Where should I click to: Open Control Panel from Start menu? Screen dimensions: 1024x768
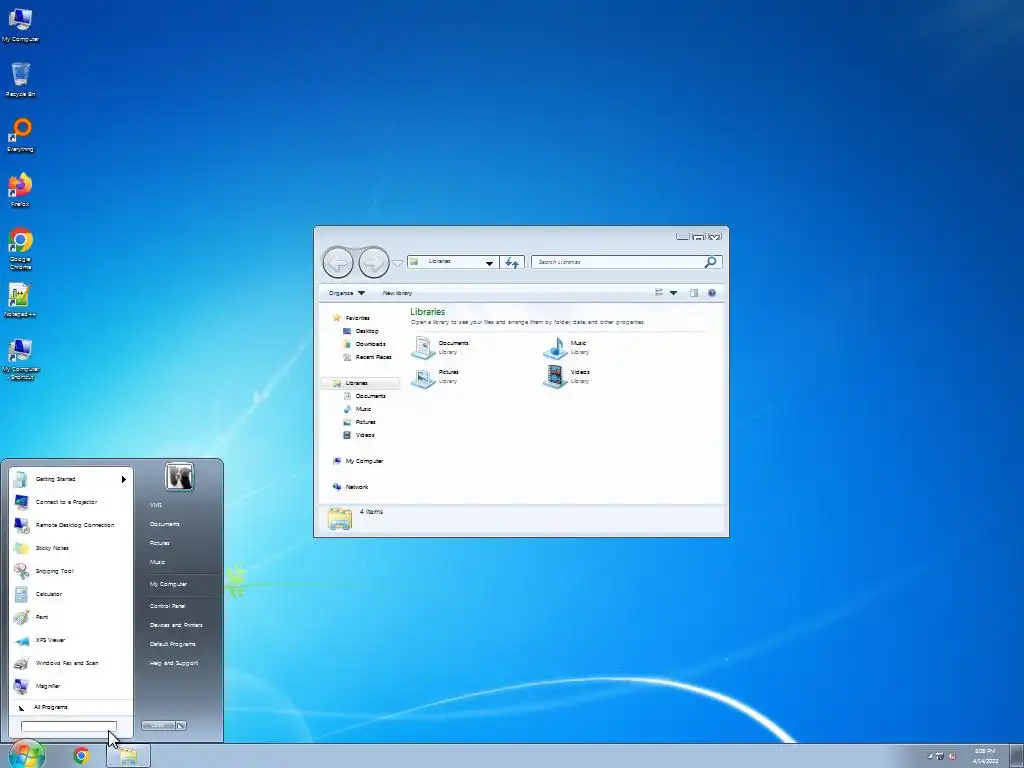pos(167,607)
